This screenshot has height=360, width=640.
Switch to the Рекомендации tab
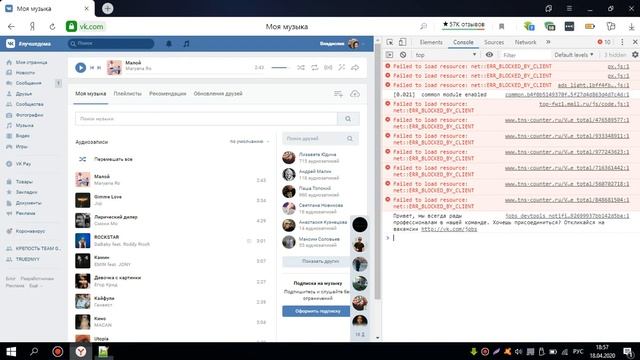pyautogui.click(x=167, y=93)
